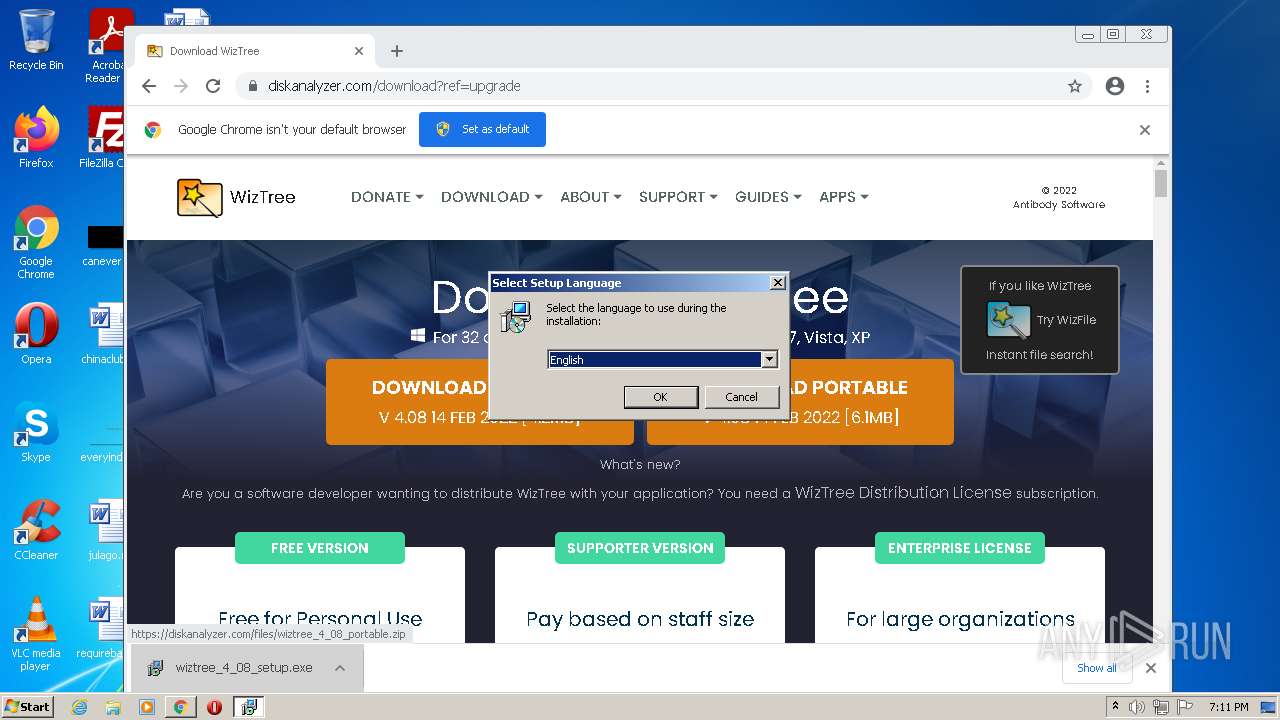Click the media player taskbar icon
Screen dimensions: 1280x720
[x=147, y=707]
